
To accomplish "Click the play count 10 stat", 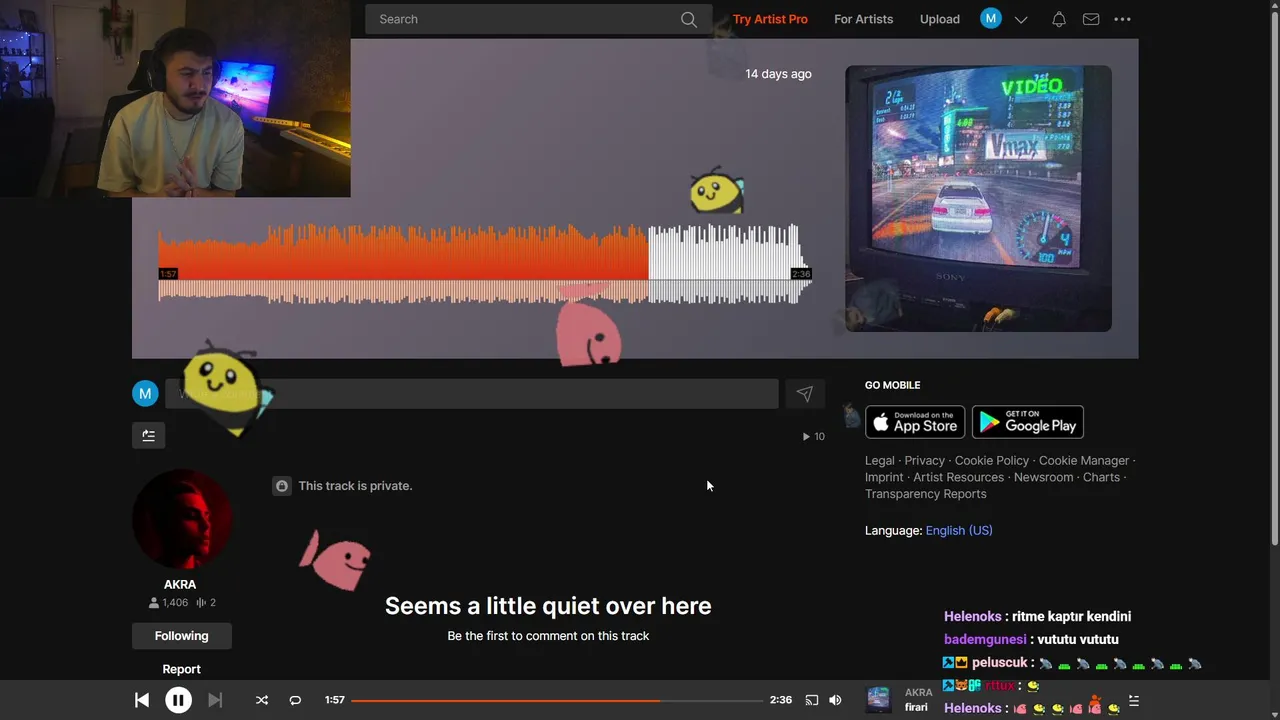I will (x=814, y=436).
